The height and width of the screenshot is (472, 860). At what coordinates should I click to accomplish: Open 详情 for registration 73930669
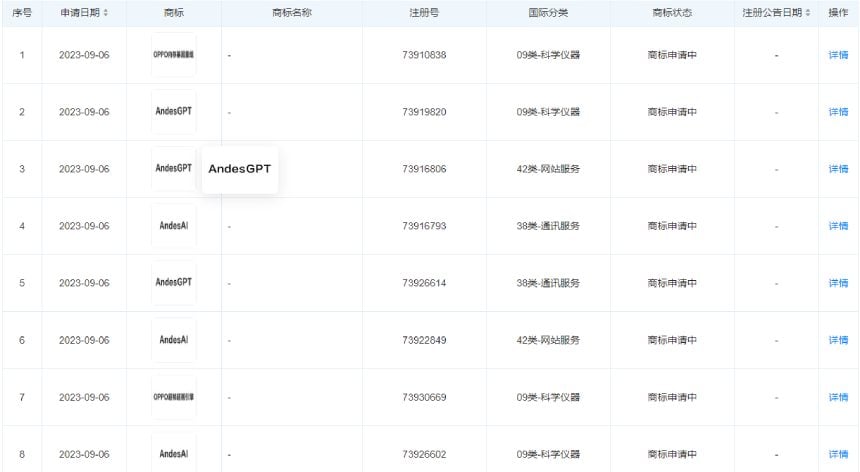[838, 397]
